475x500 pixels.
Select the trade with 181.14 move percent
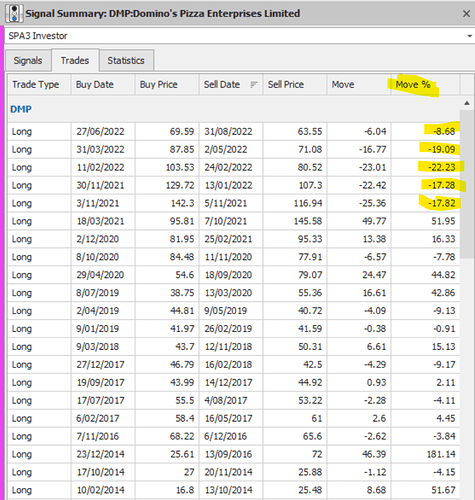click(234, 454)
